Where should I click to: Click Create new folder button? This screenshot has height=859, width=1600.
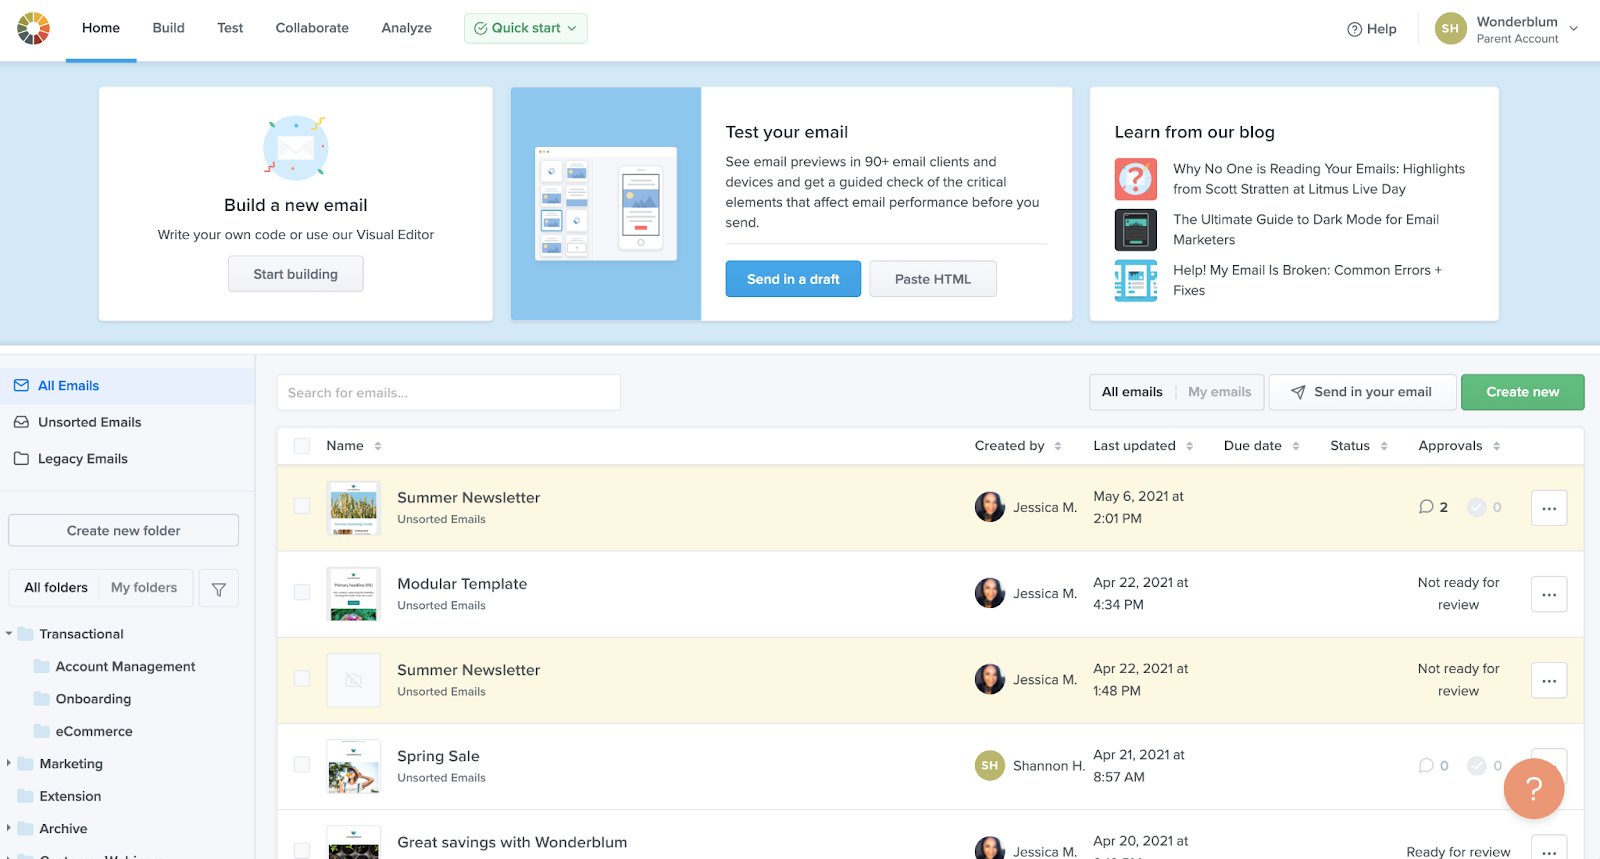pyautogui.click(x=124, y=531)
